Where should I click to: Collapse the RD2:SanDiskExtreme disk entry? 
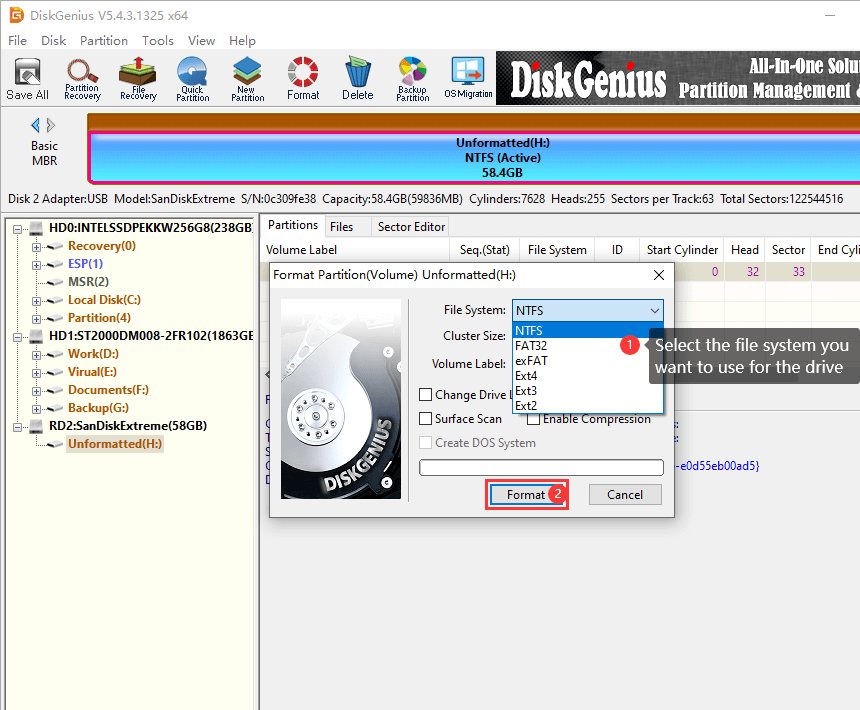(x=15, y=425)
